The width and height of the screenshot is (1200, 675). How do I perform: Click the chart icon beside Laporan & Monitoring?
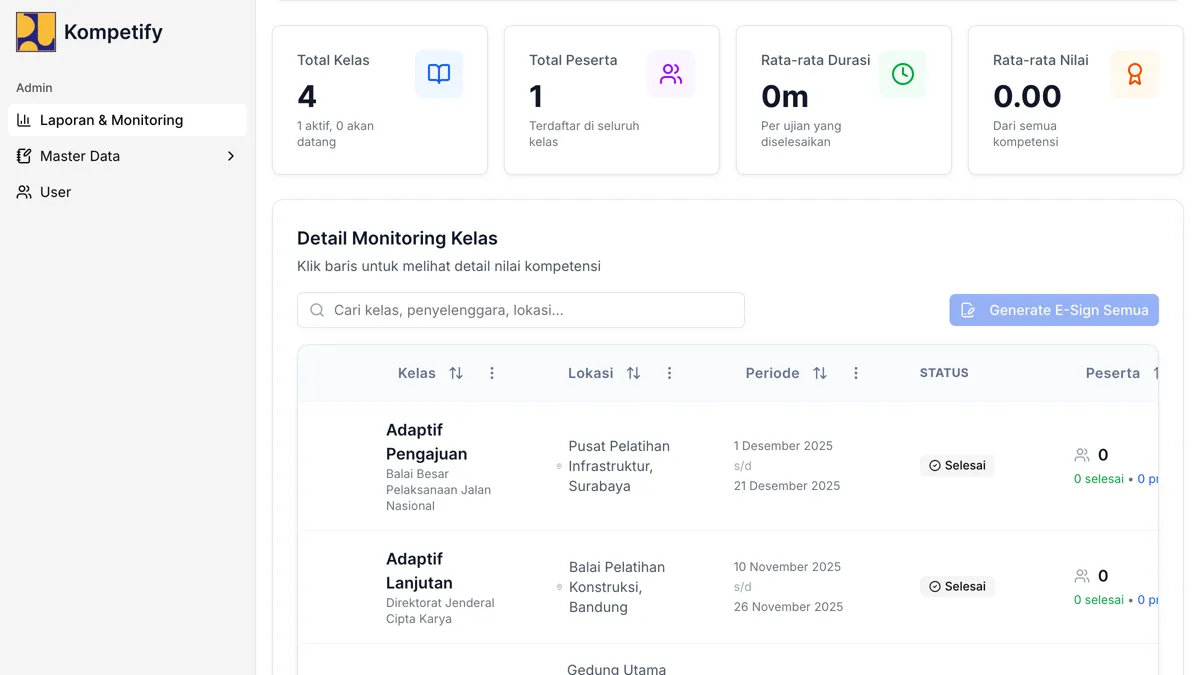tap(22, 120)
